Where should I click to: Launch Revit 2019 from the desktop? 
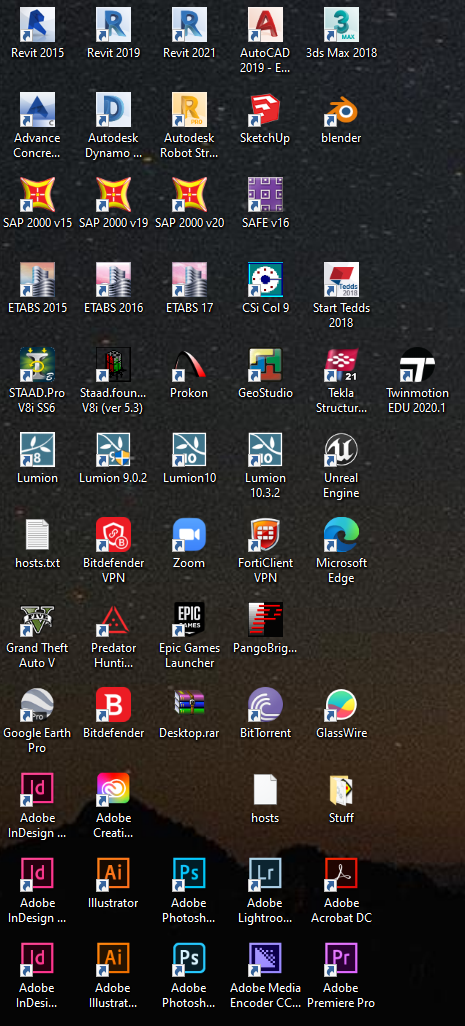(113, 25)
